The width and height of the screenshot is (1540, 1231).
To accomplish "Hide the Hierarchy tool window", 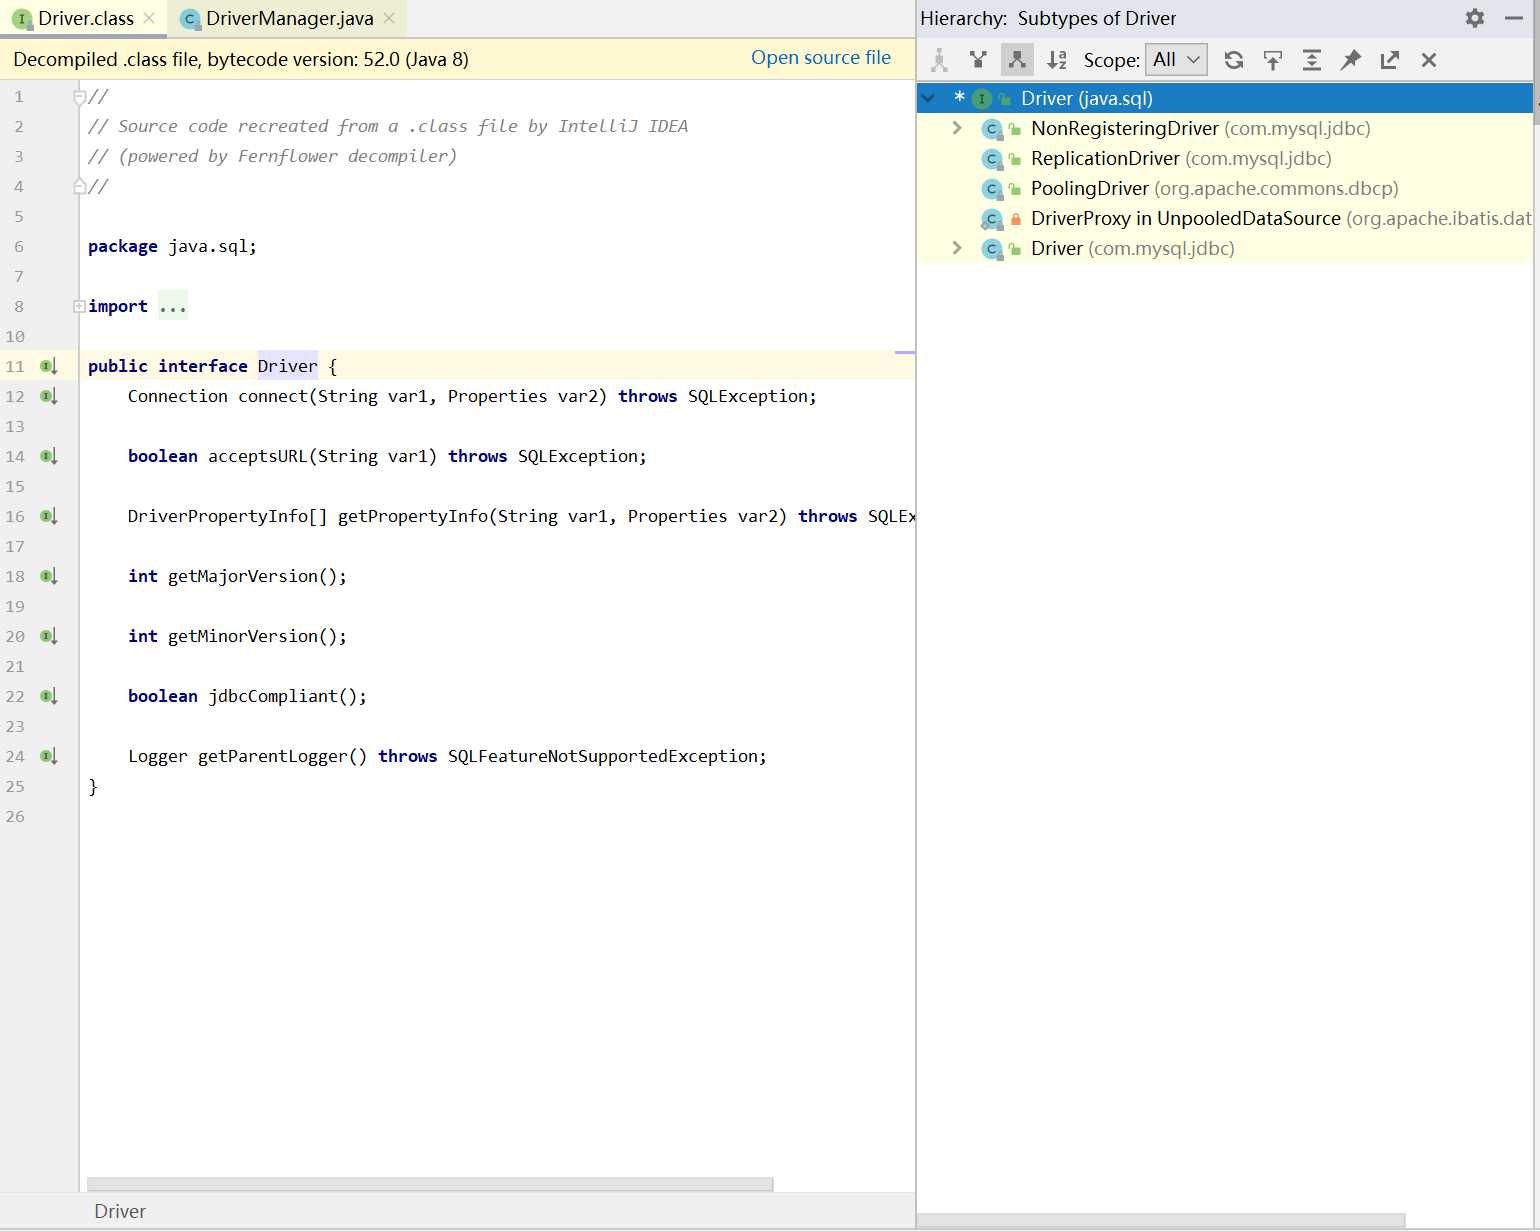I will coord(1514,18).
